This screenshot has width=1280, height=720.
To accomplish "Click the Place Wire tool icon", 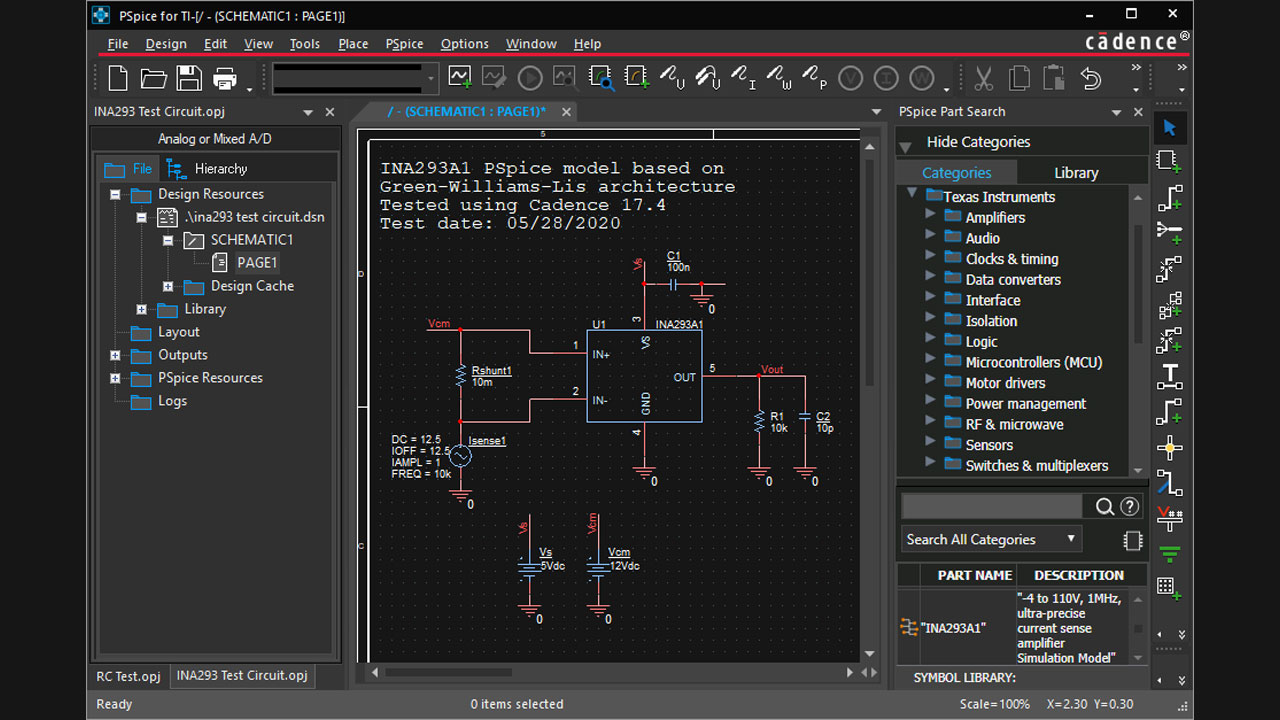I will point(1169,197).
